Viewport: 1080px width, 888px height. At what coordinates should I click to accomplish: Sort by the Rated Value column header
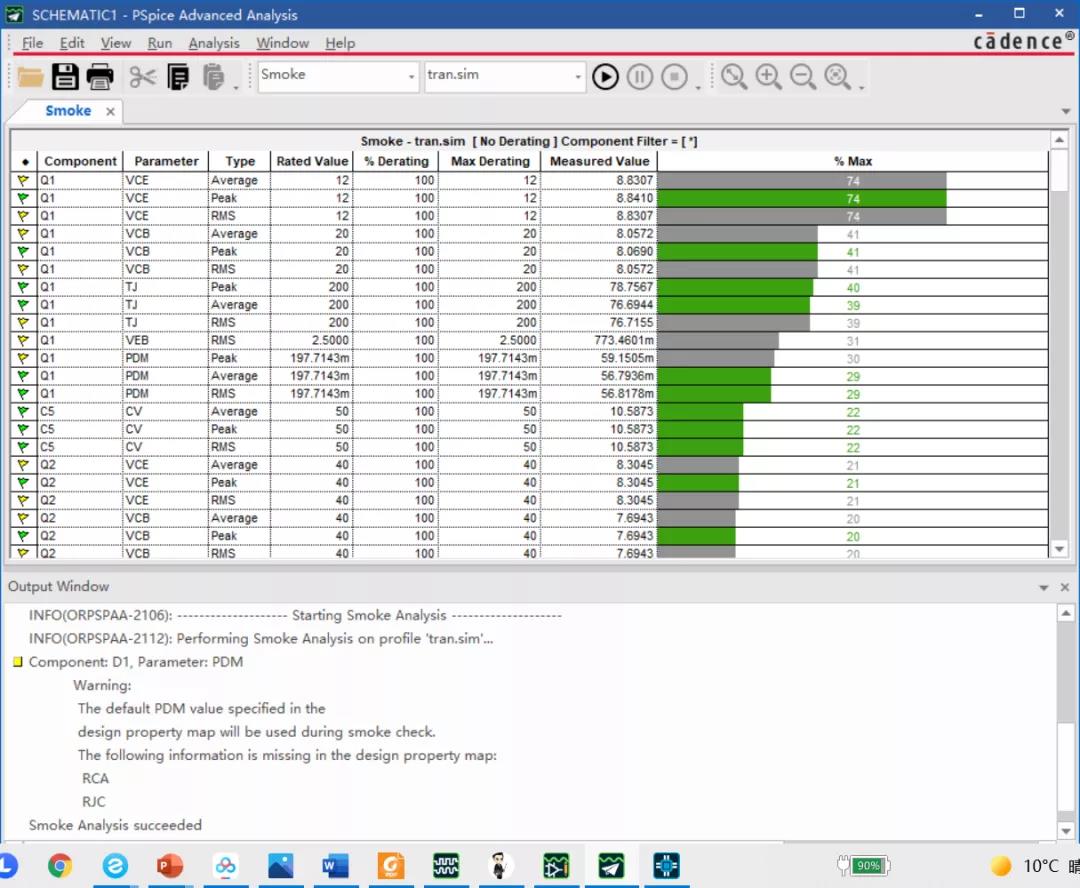pyautogui.click(x=312, y=161)
